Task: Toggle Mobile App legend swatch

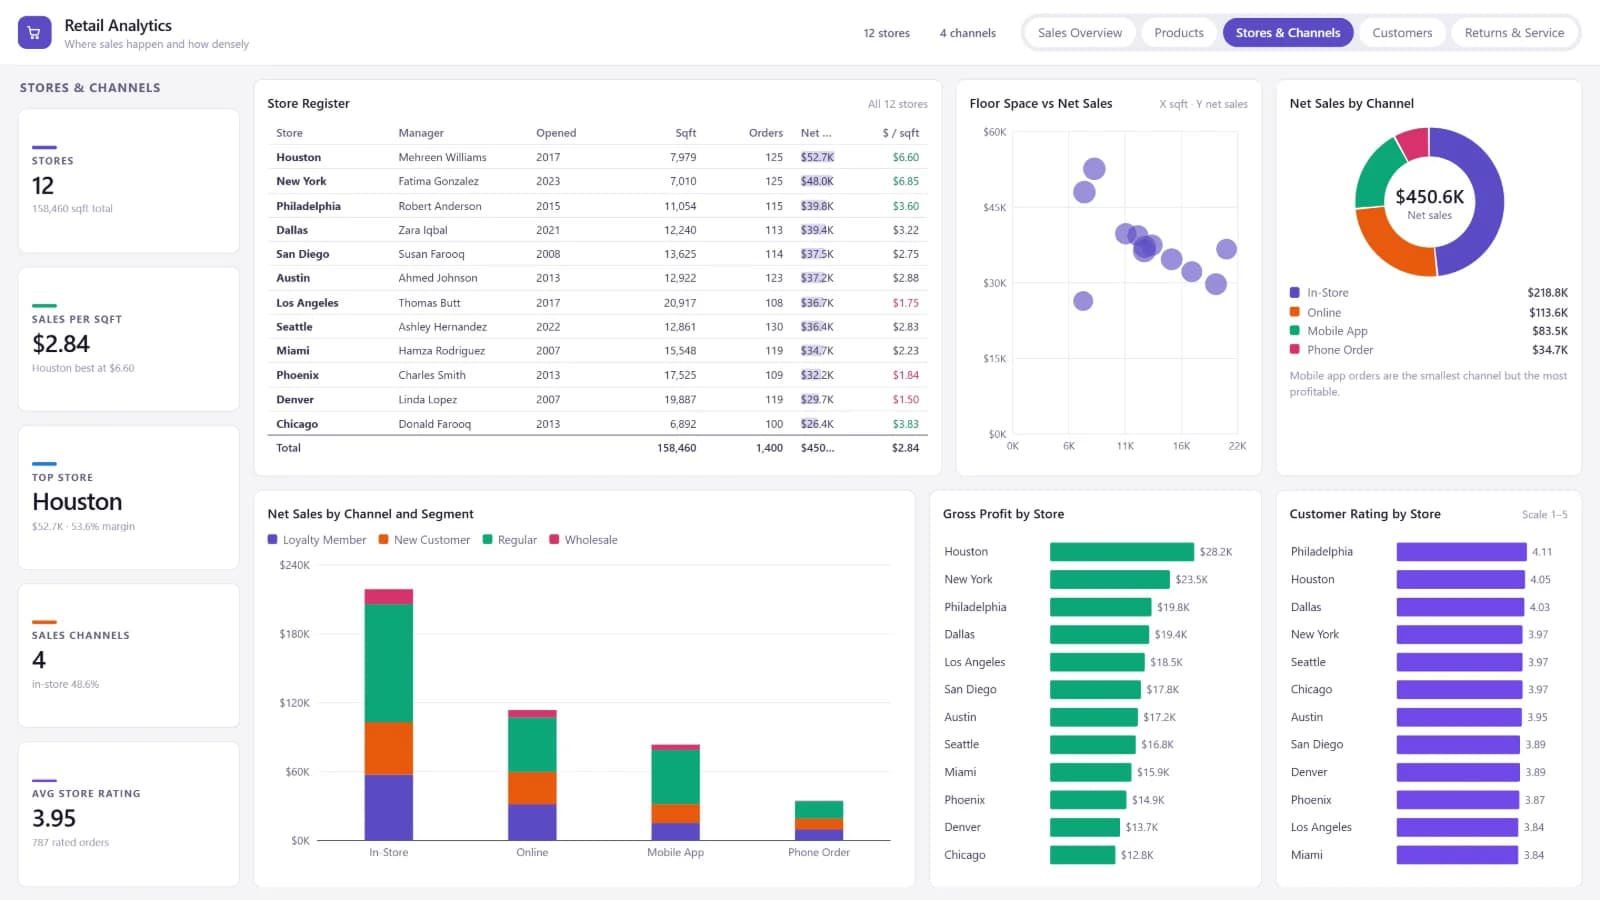Action: coord(1295,331)
